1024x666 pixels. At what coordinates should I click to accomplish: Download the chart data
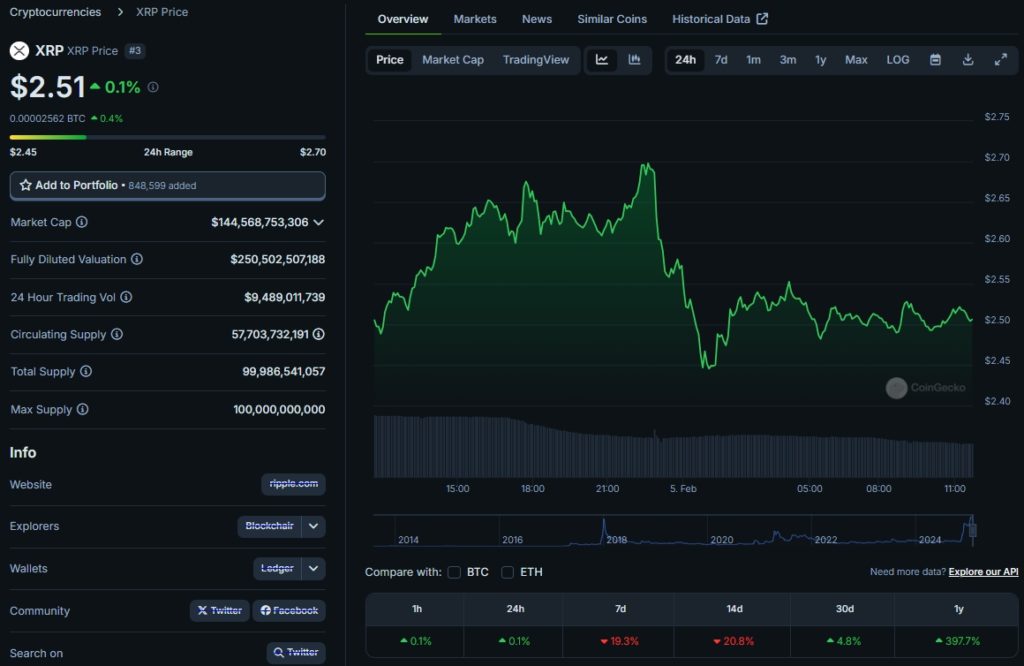[x=967, y=60]
